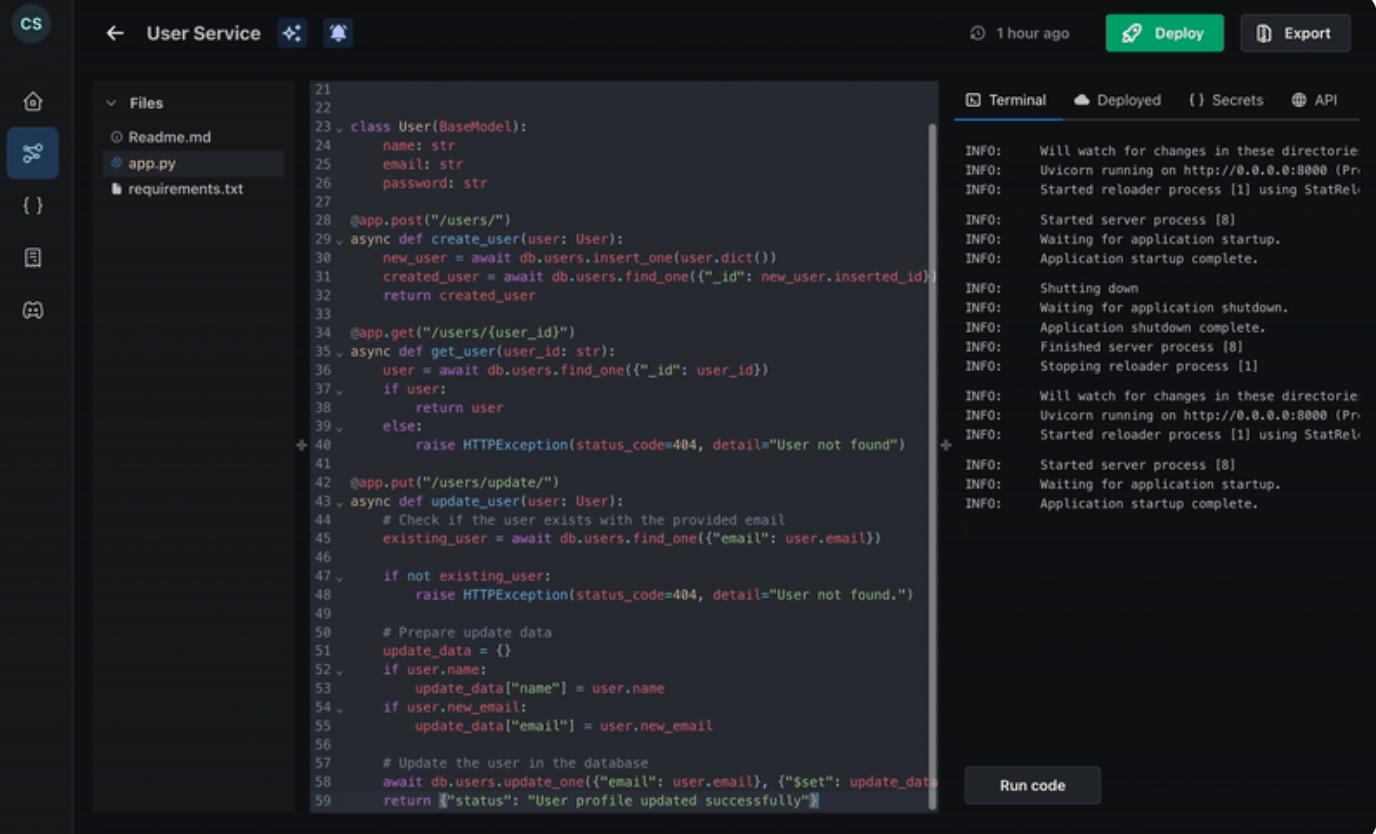
Task: Open the docs book sidebar icon
Action: (33, 258)
